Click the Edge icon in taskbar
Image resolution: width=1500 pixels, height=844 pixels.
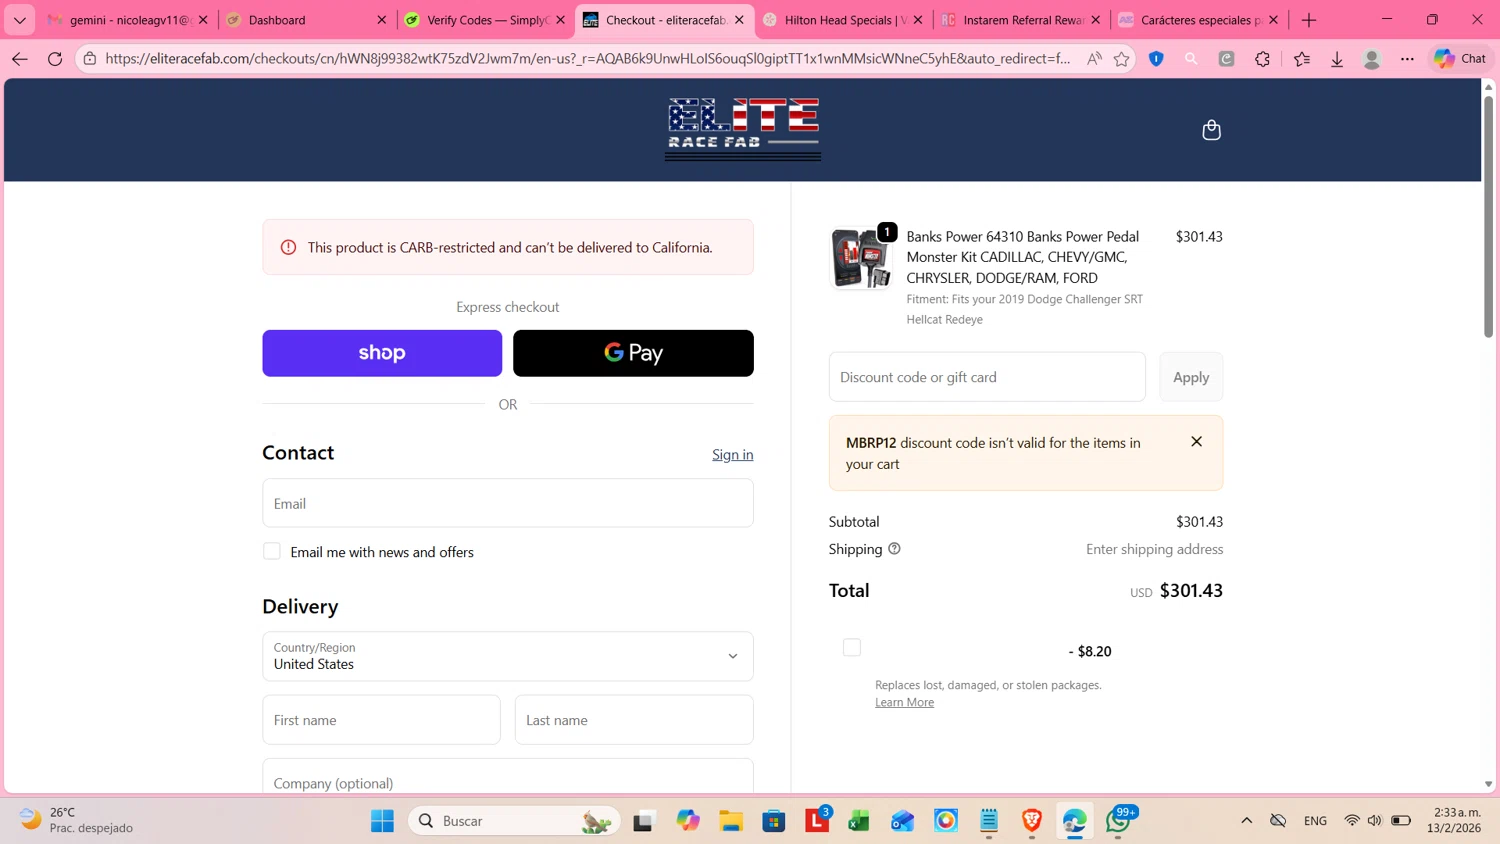[x=1075, y=821]
